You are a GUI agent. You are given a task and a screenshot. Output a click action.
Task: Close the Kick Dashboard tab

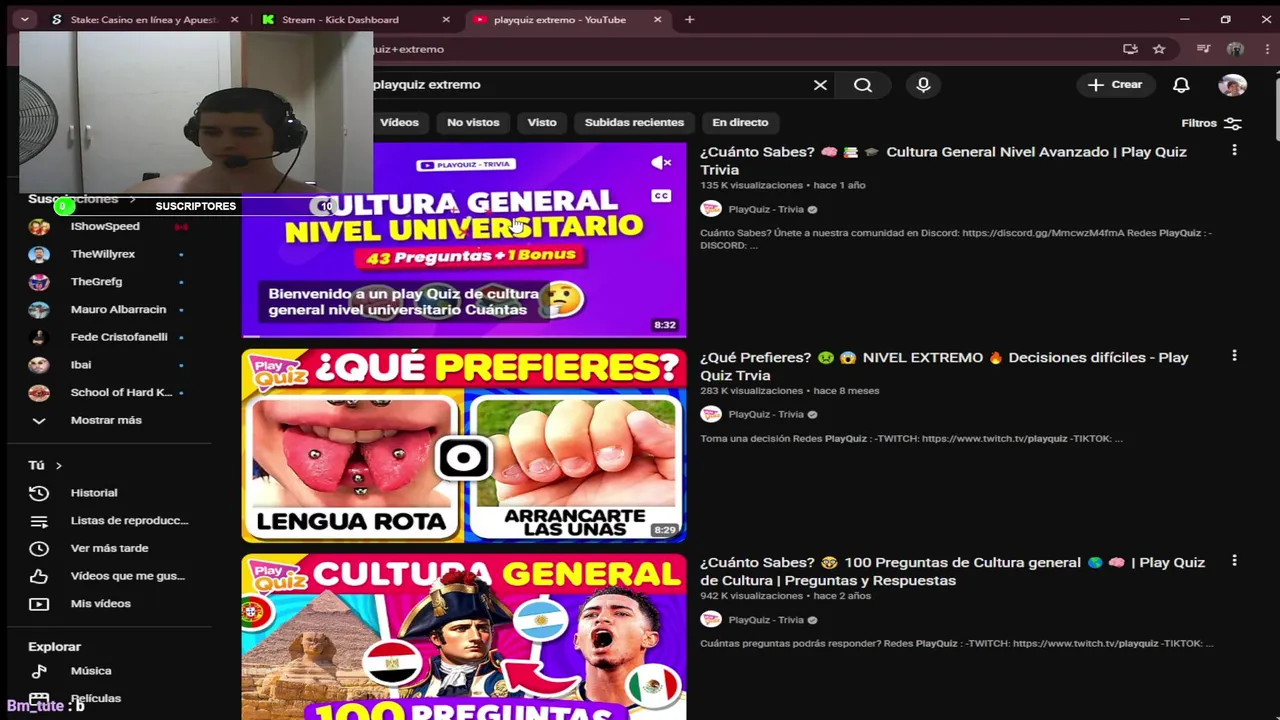point(446,19)
